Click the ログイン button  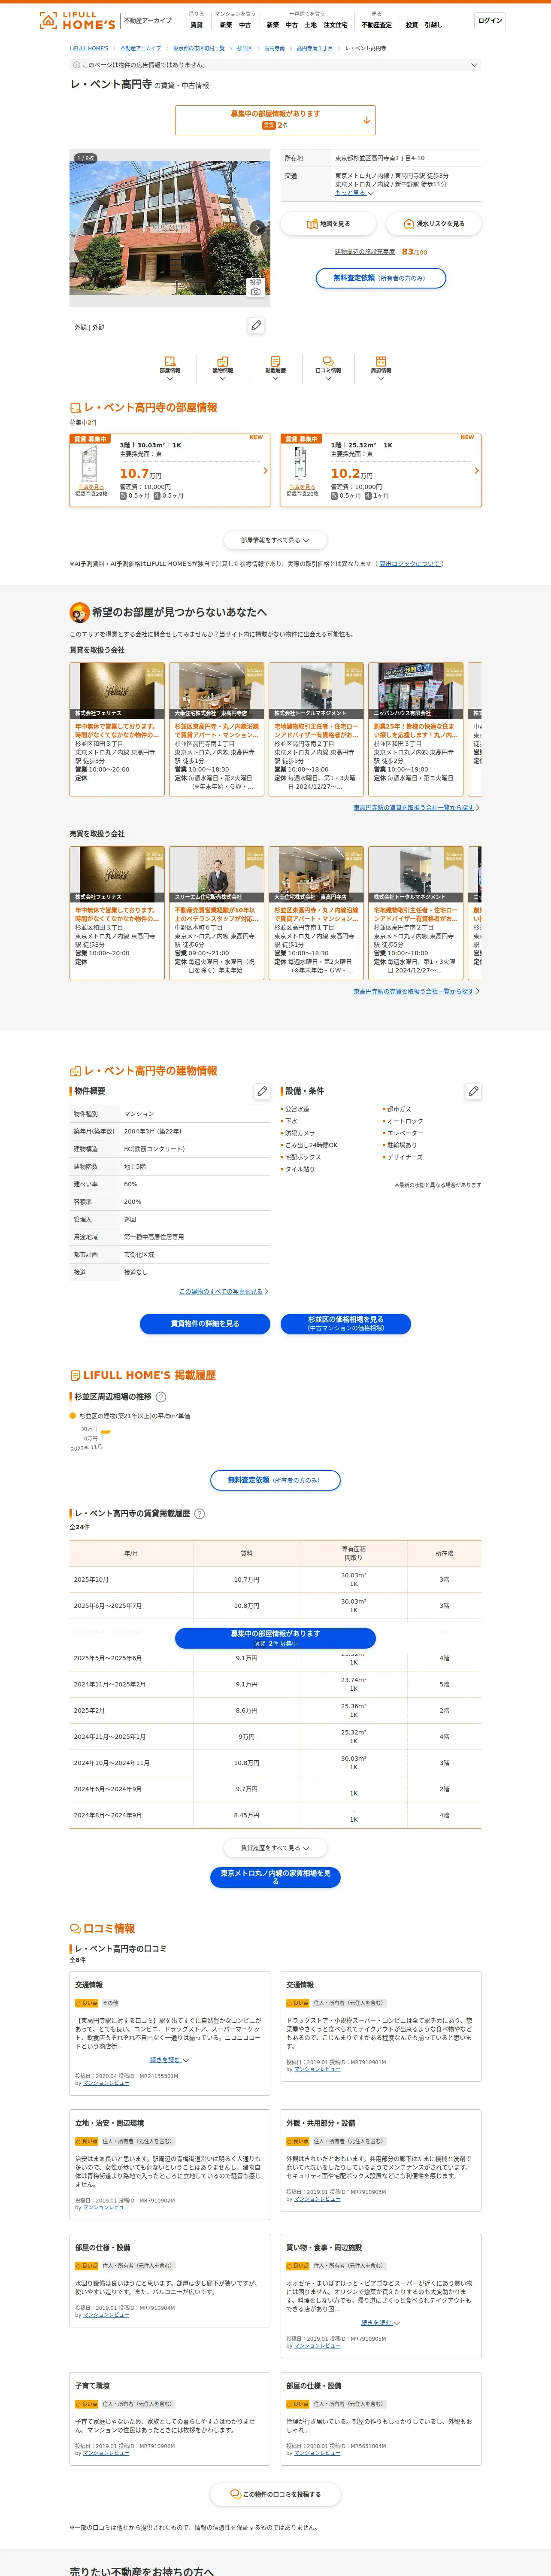490,20
